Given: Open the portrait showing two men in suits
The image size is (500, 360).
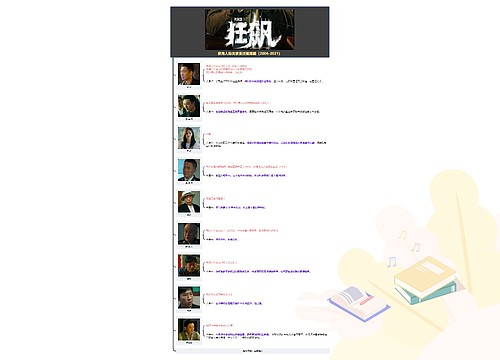Looking at the screenshot, I should (189, 106).
